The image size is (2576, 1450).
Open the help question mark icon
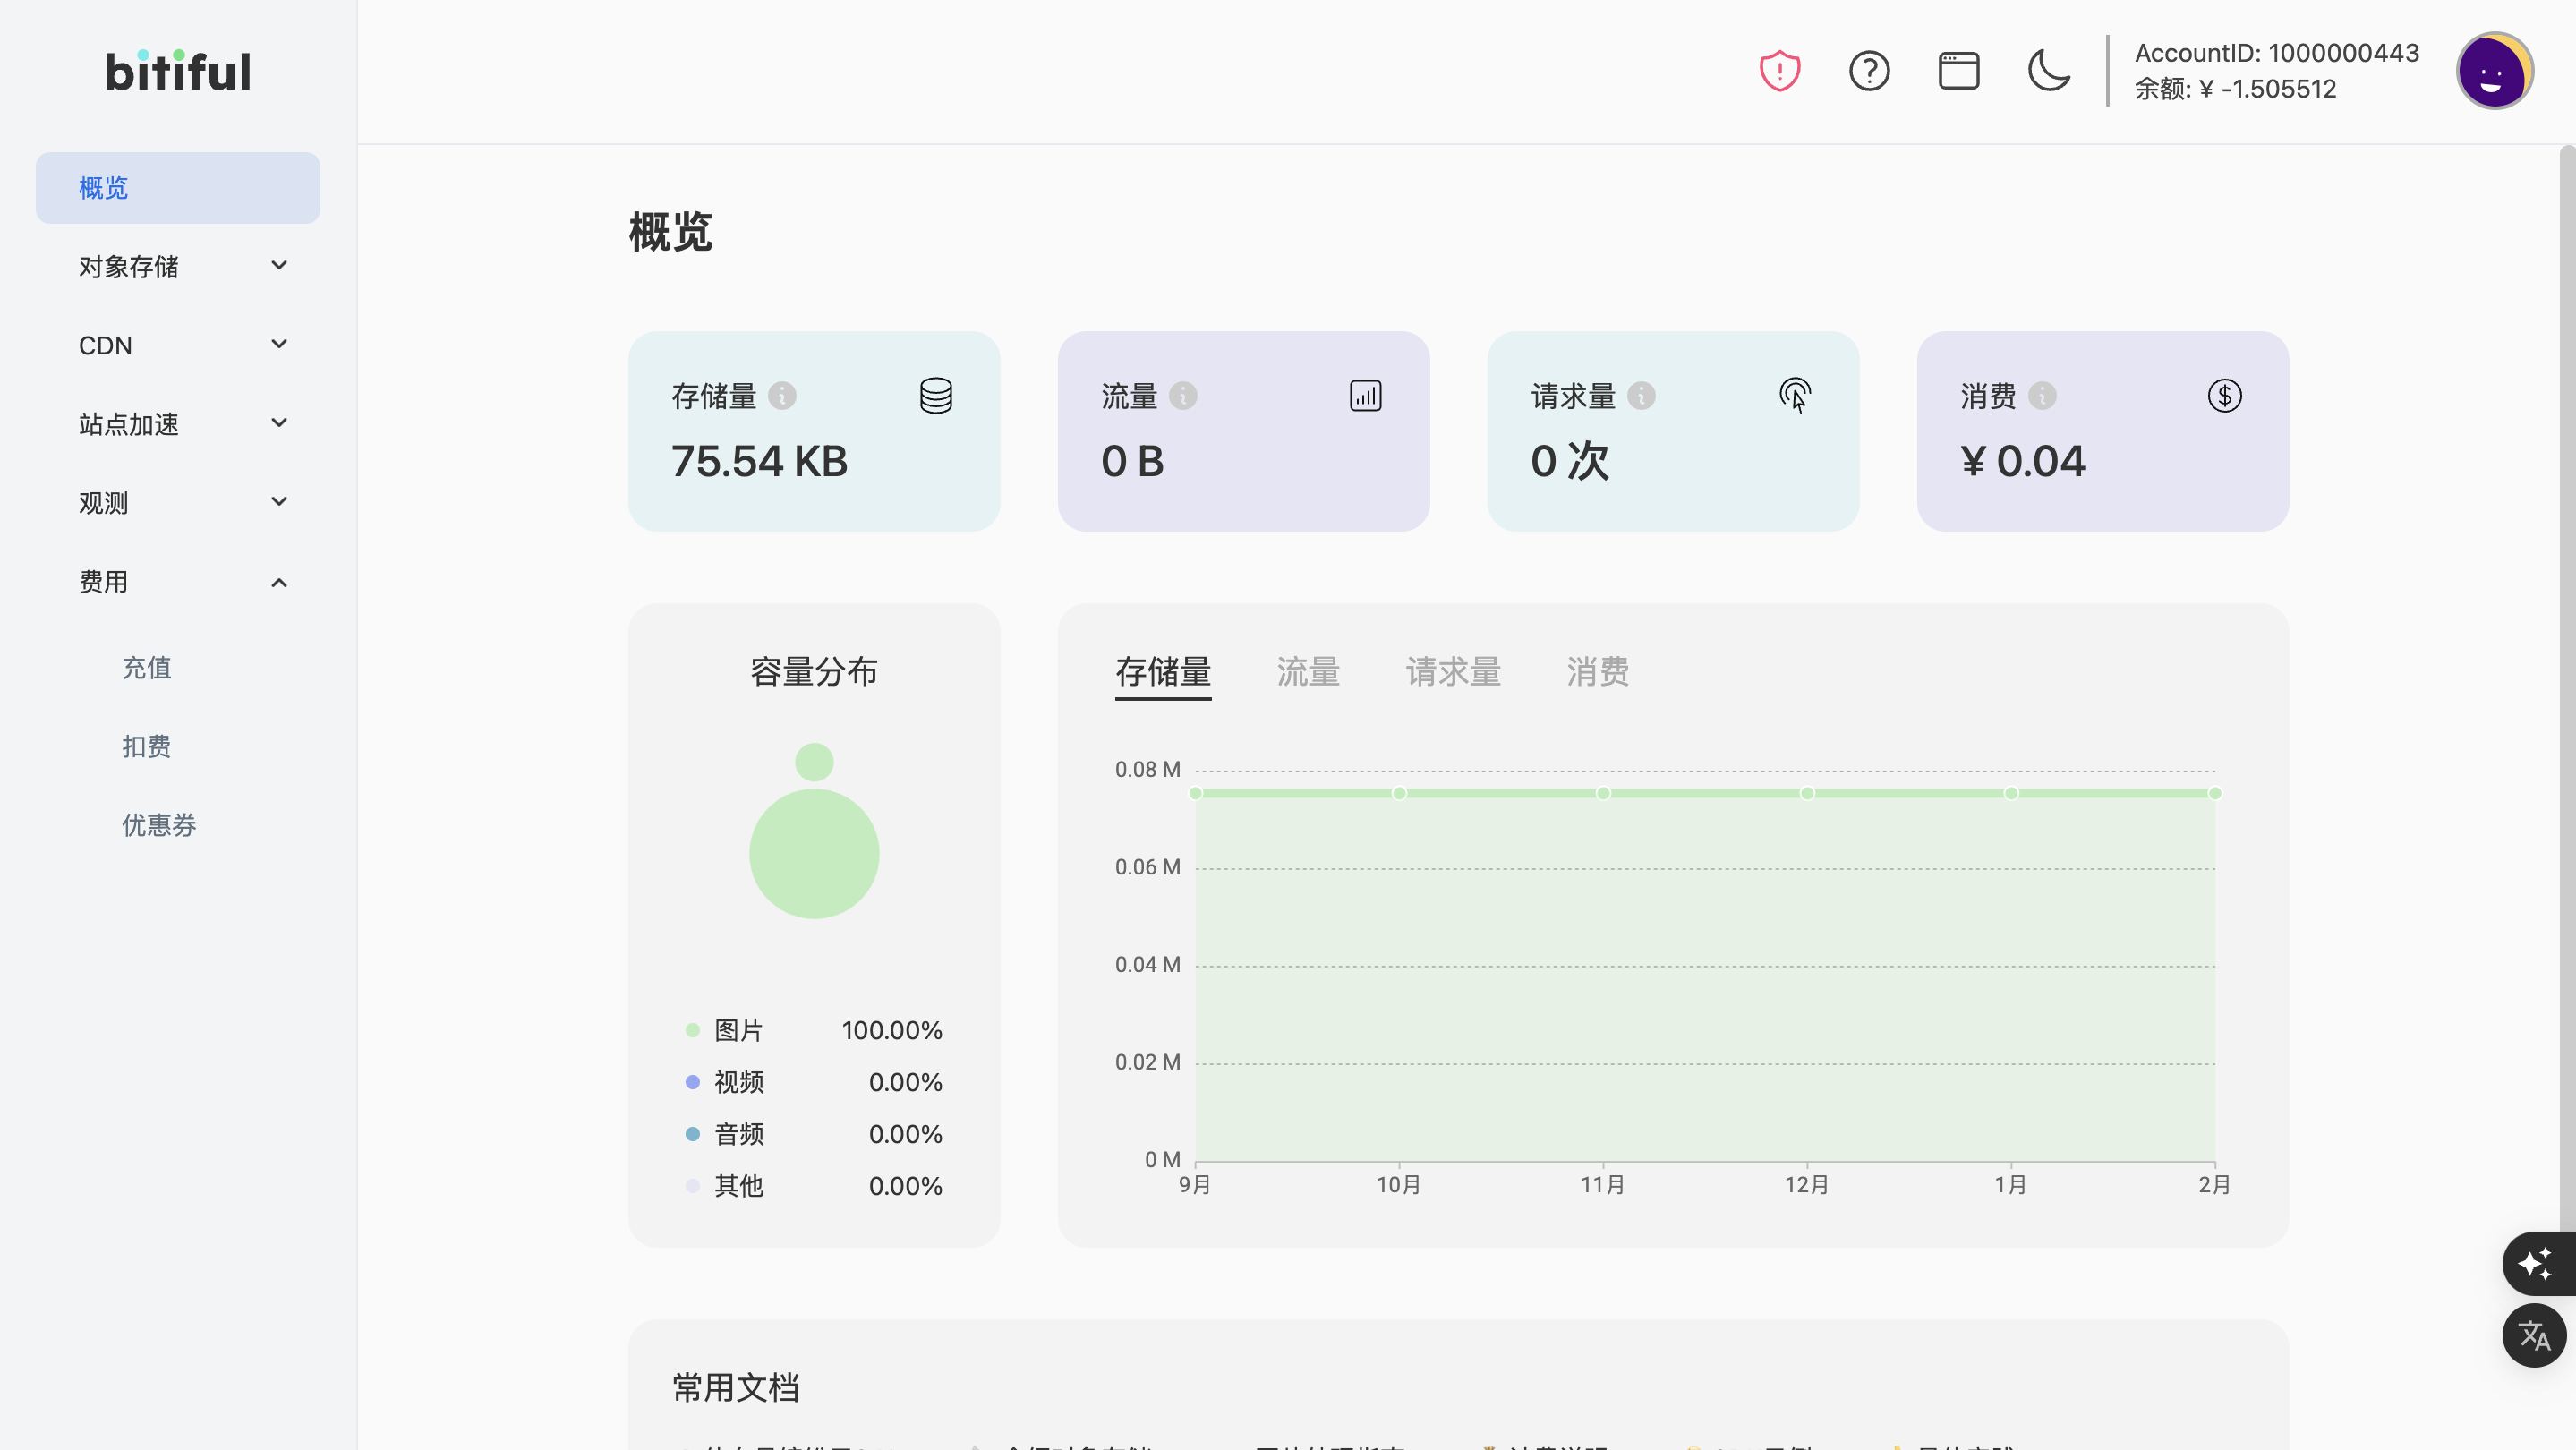[x=1869, y=70]
